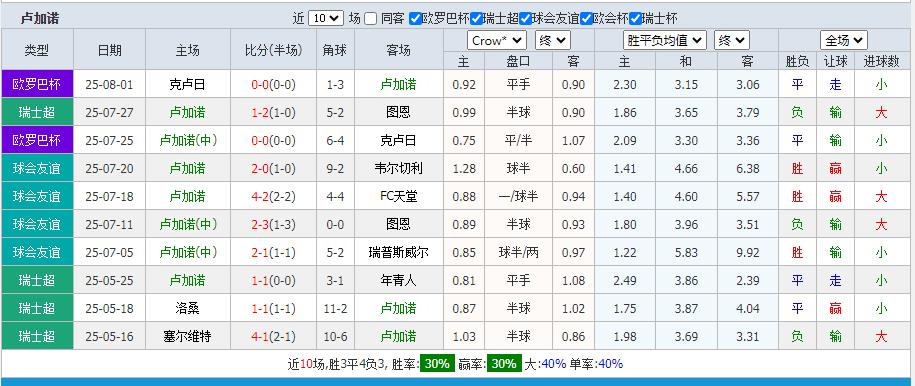The image size is (915, 386).
Task: Click handicap 一/球半 in FC天堂 row
Action: point(518,196)
